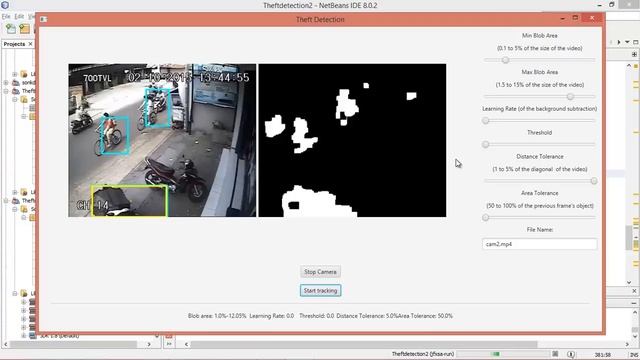Click the Stop Camera button
640x360 pixels.
pos(320,272)
